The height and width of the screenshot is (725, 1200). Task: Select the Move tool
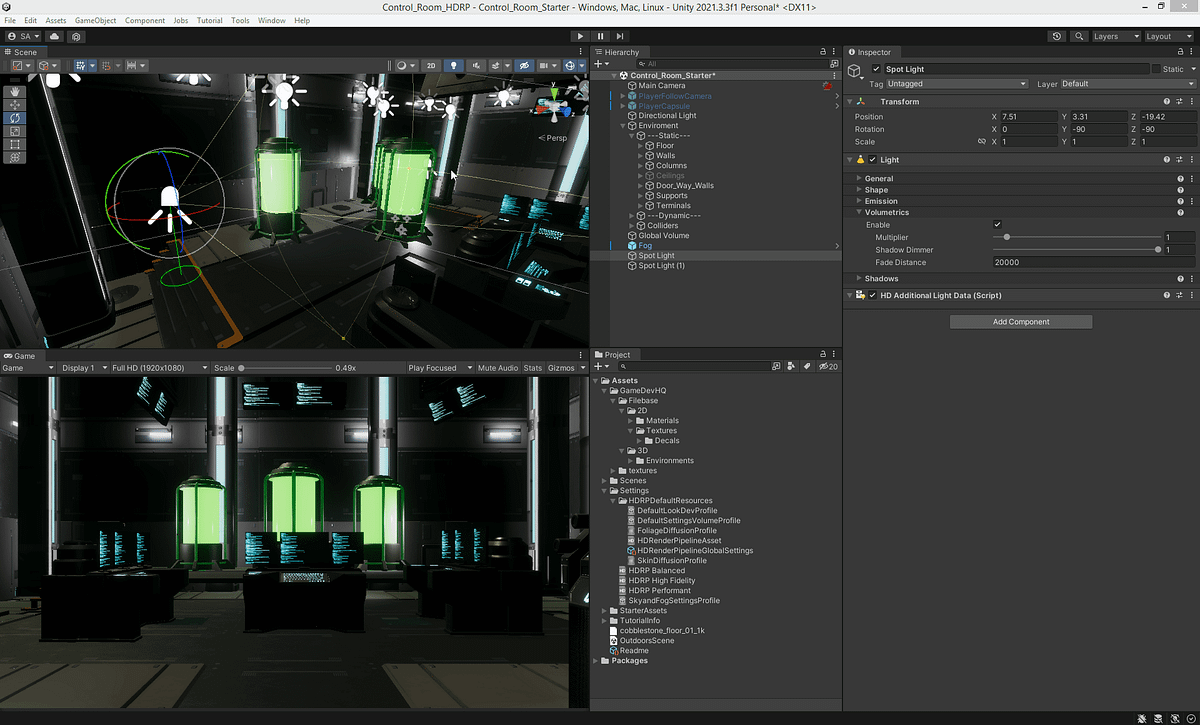coord(15,105)
